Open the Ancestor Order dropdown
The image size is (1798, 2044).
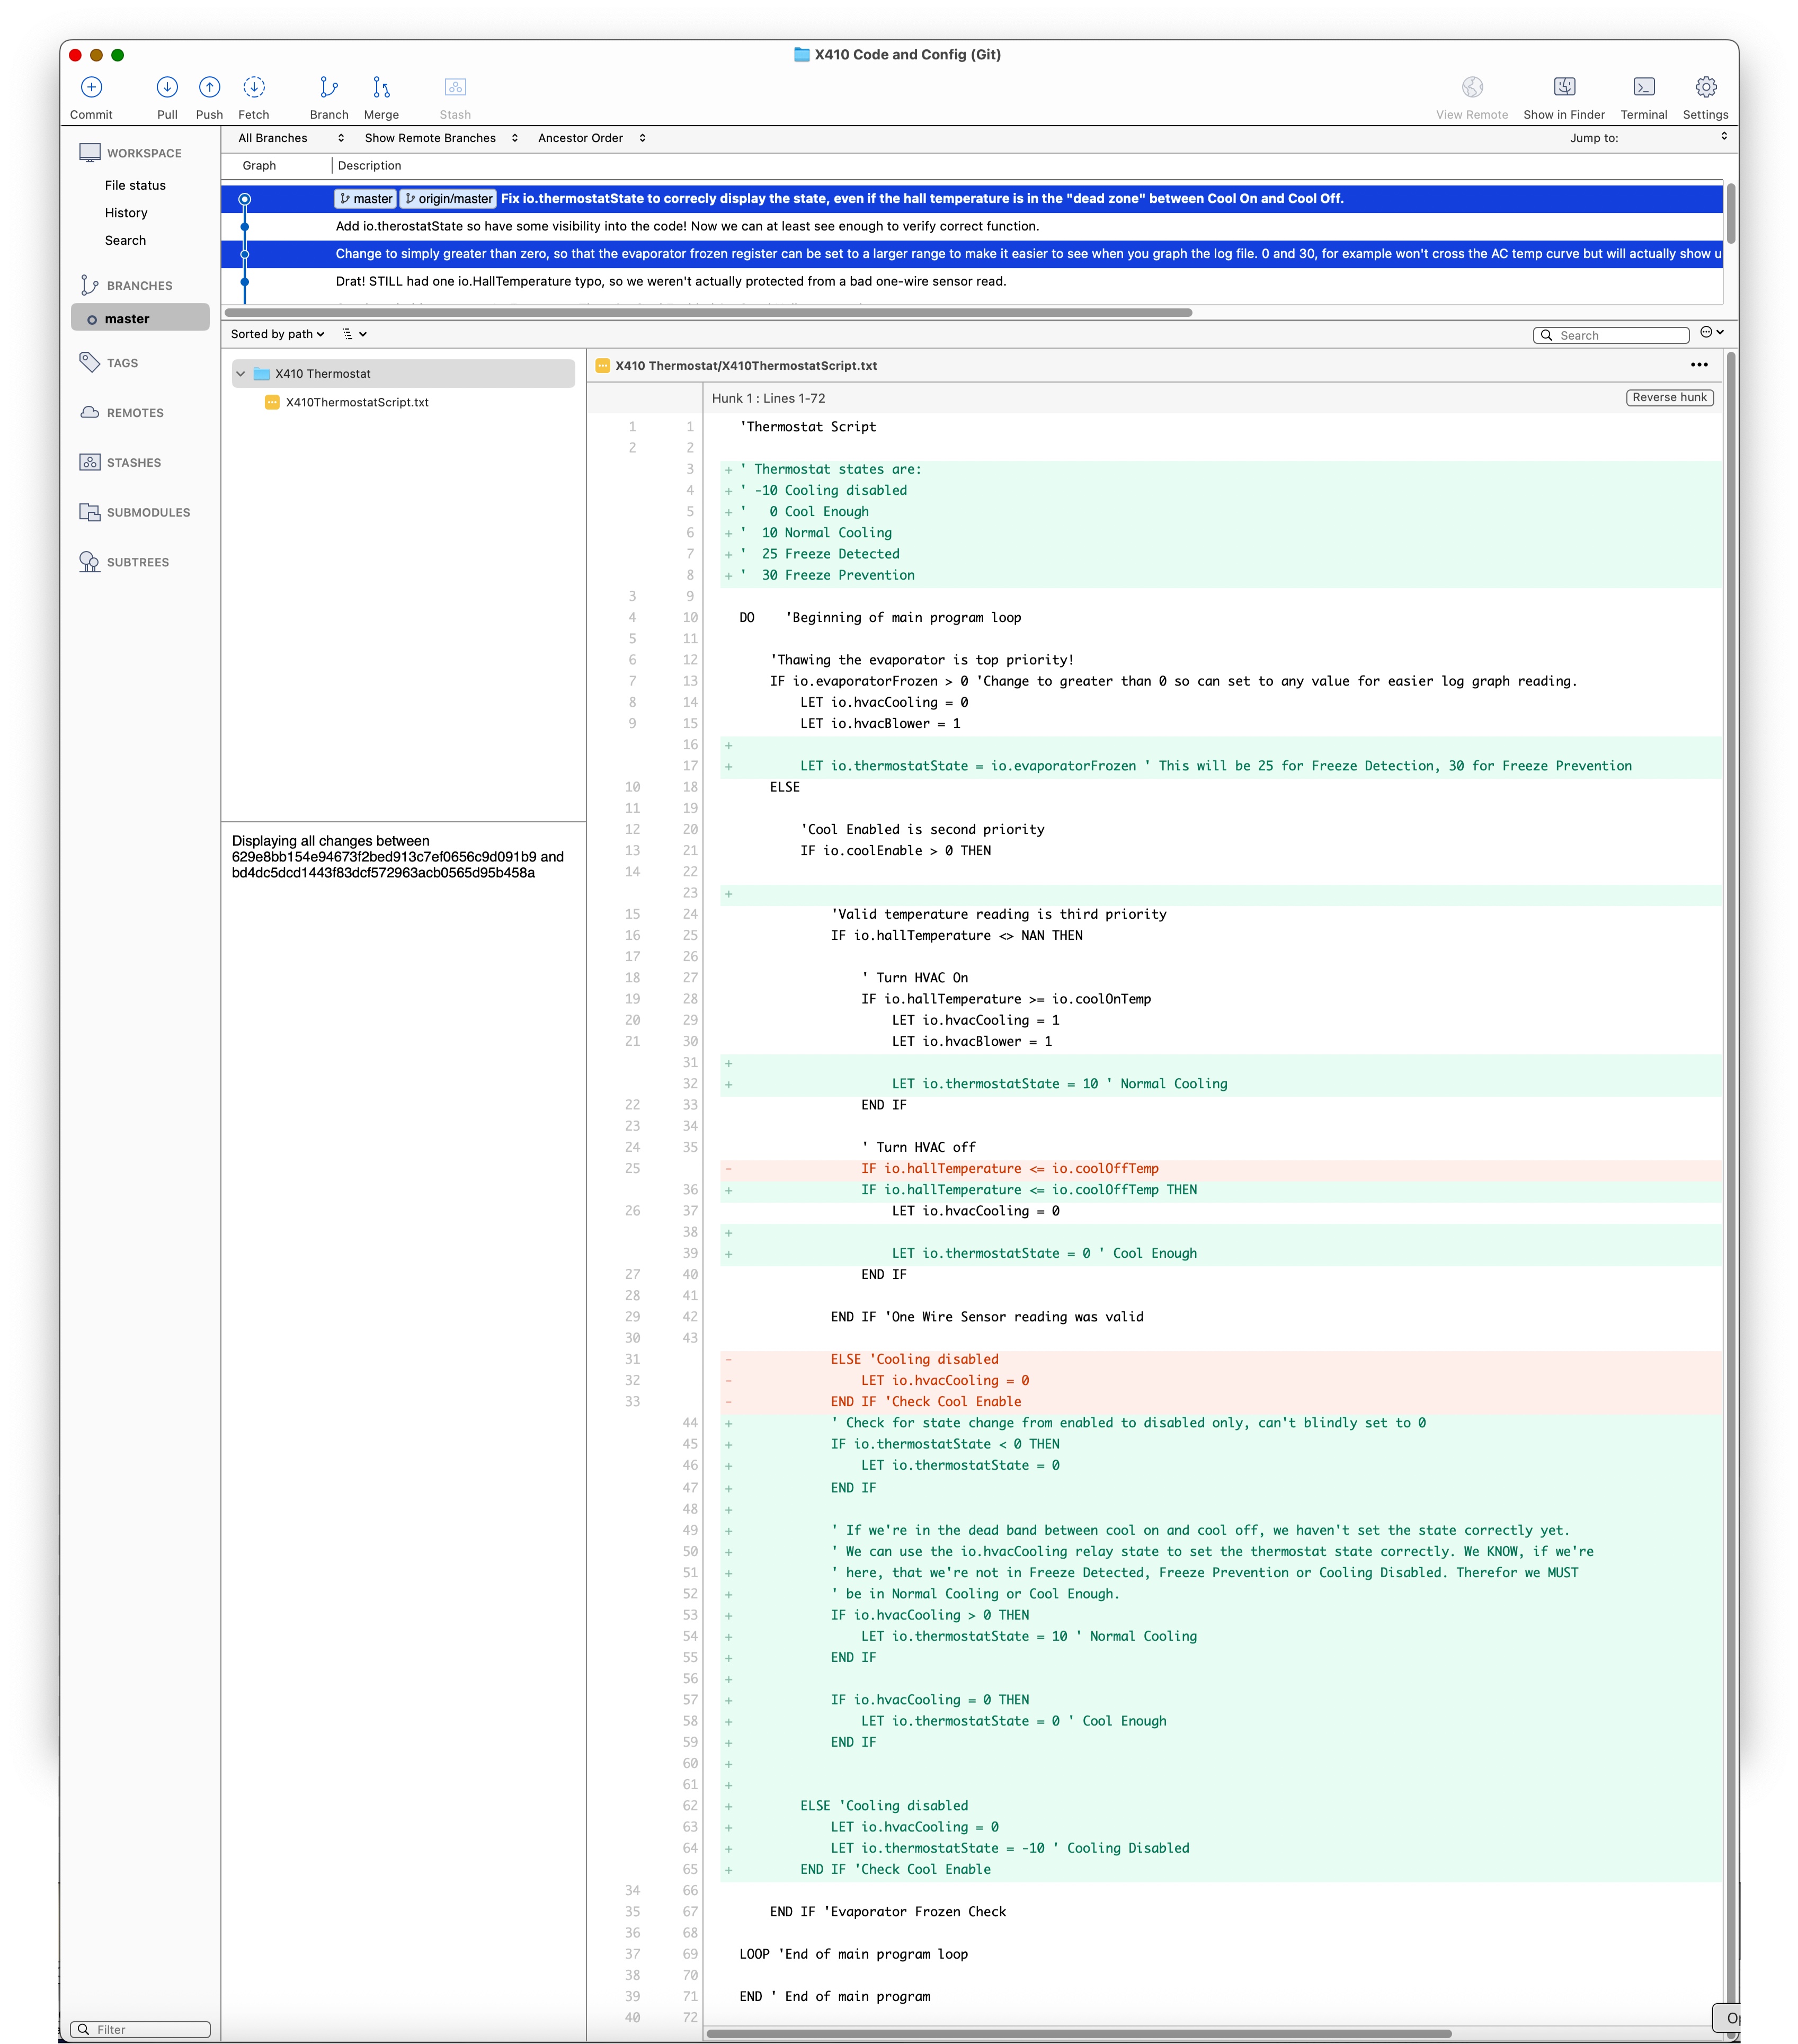592,138
